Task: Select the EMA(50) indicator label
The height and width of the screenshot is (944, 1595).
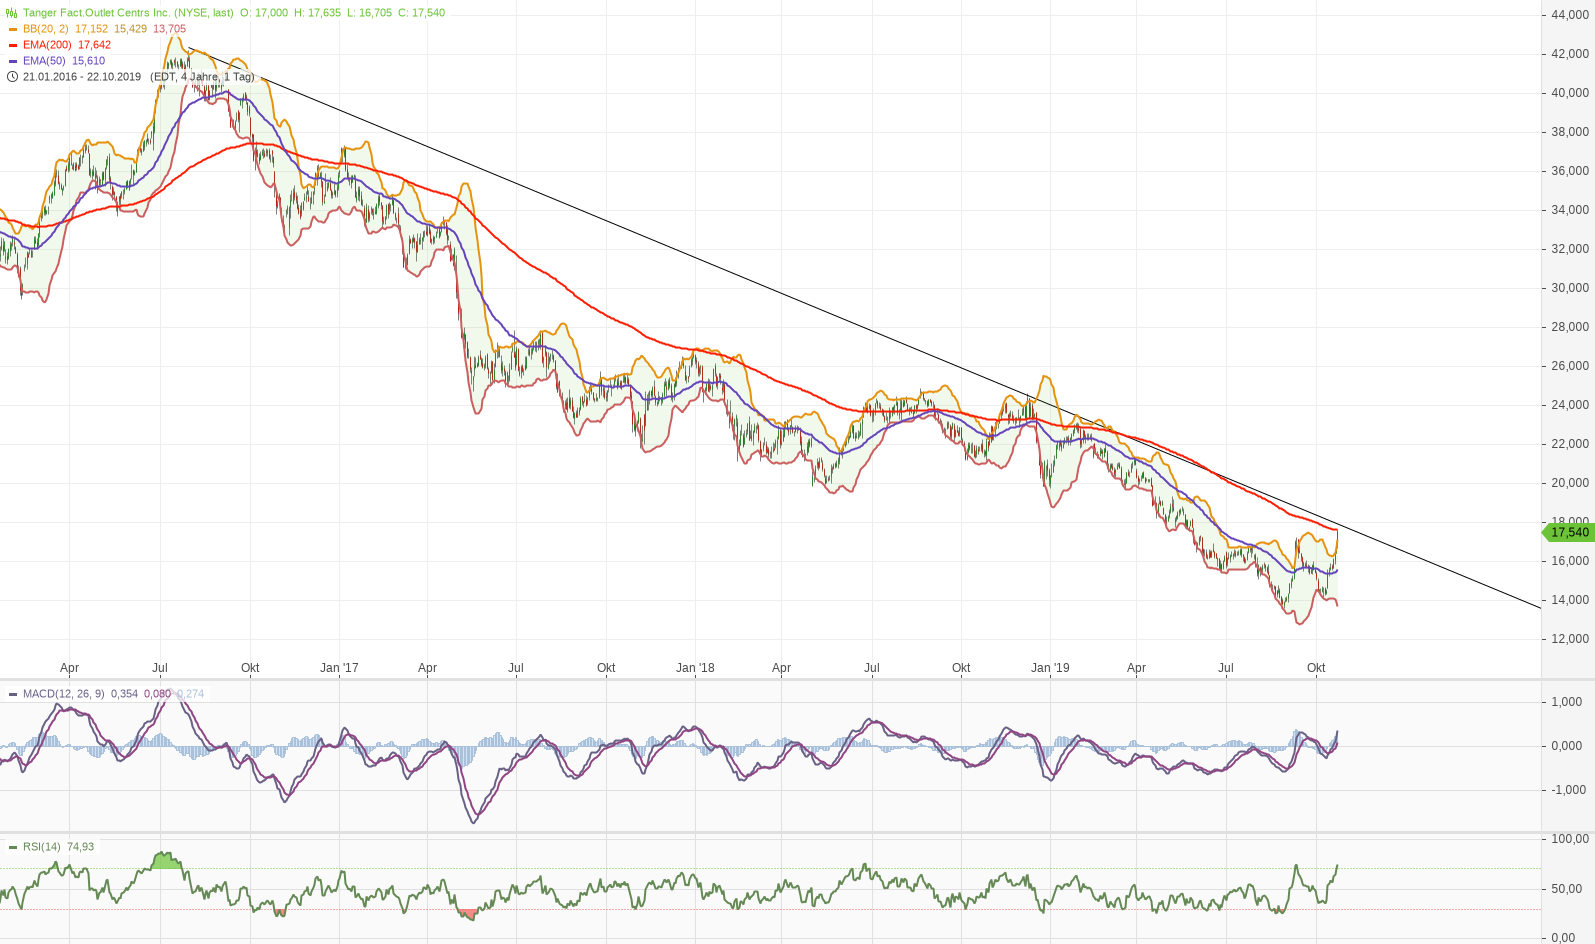Action: tap(44, 61)
